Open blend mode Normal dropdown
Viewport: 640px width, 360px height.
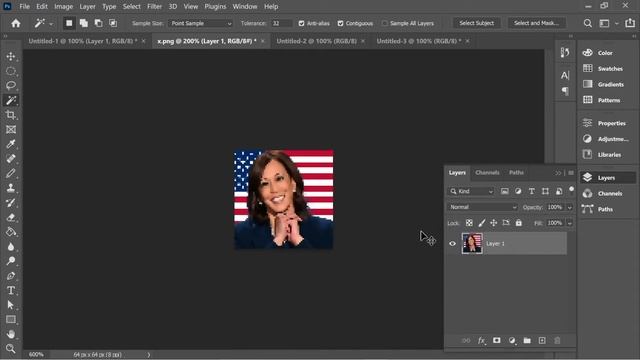(482, 207)
